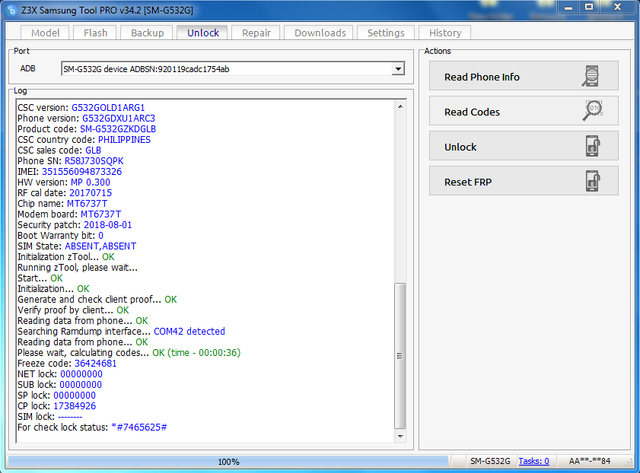
Task: Click the SUB lock value 00000000
Action: coord(81,384)
